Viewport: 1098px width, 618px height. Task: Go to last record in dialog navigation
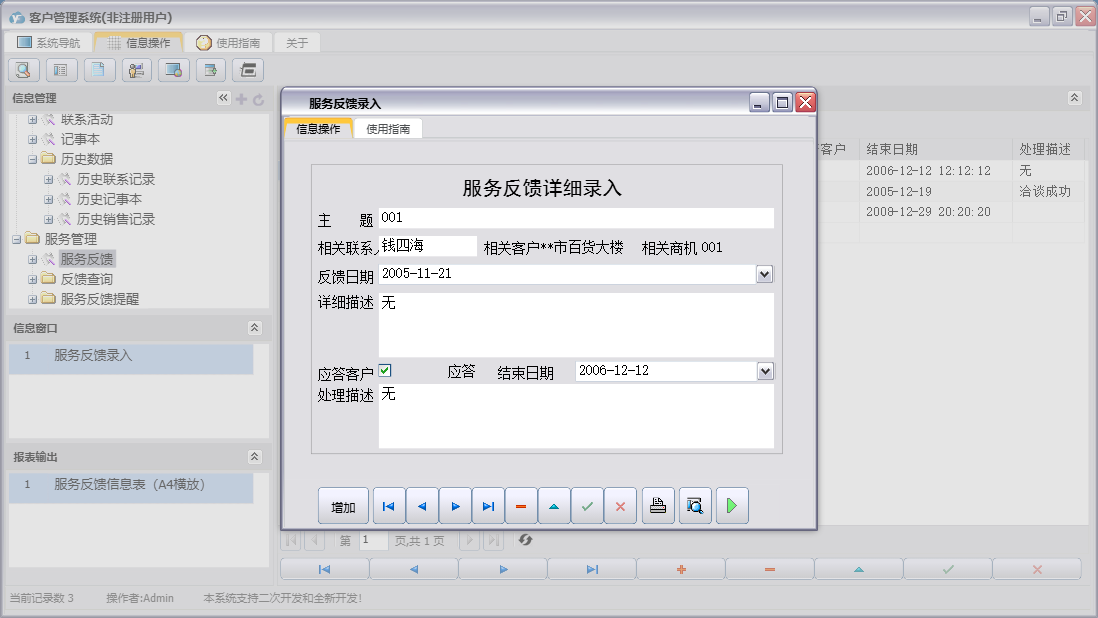[488, 507]
